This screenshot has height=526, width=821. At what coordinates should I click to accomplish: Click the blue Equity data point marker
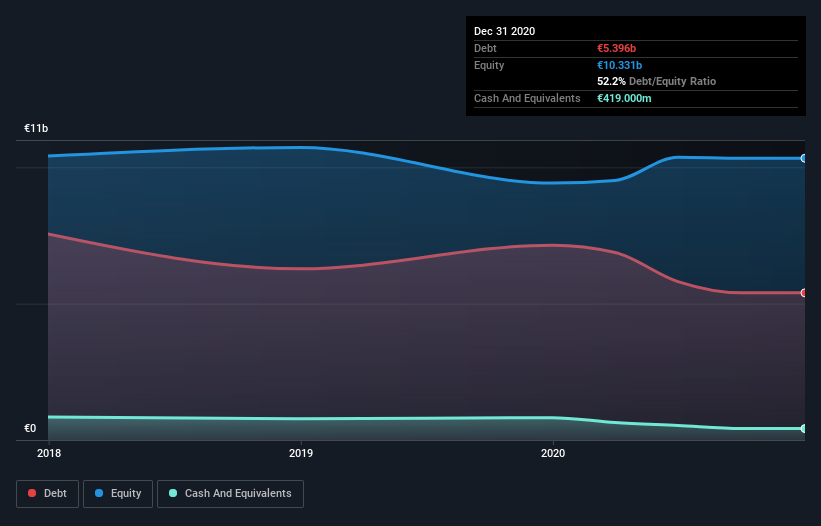click(x=804, y=158)
